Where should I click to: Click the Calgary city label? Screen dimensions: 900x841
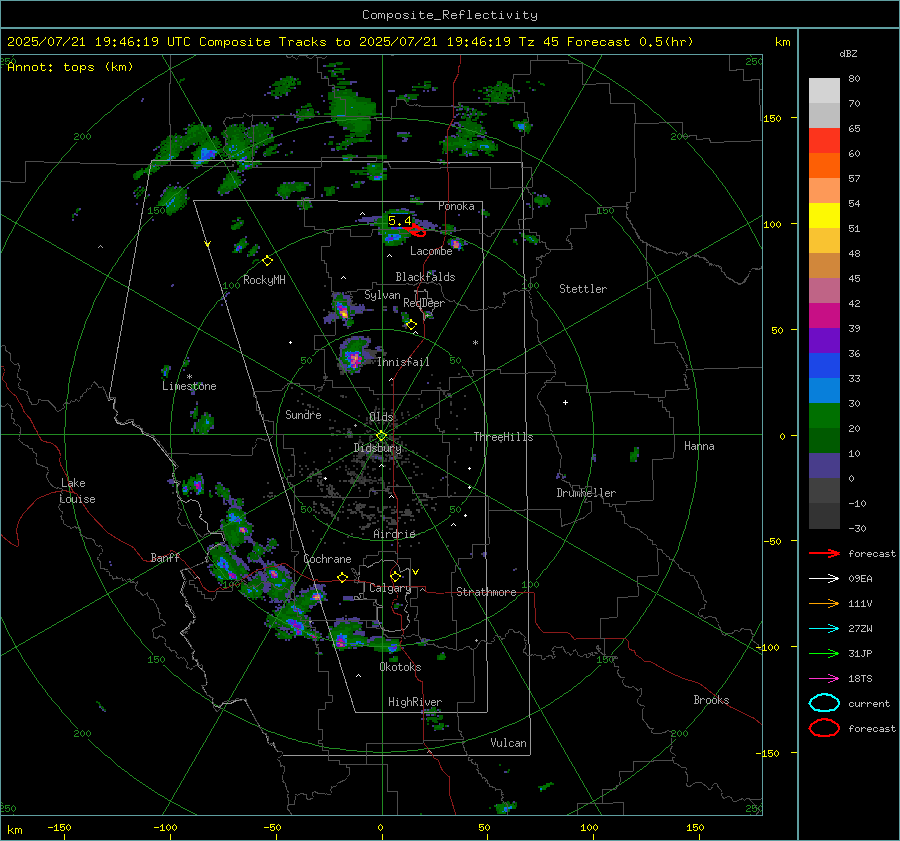click(x=390, y=588)
